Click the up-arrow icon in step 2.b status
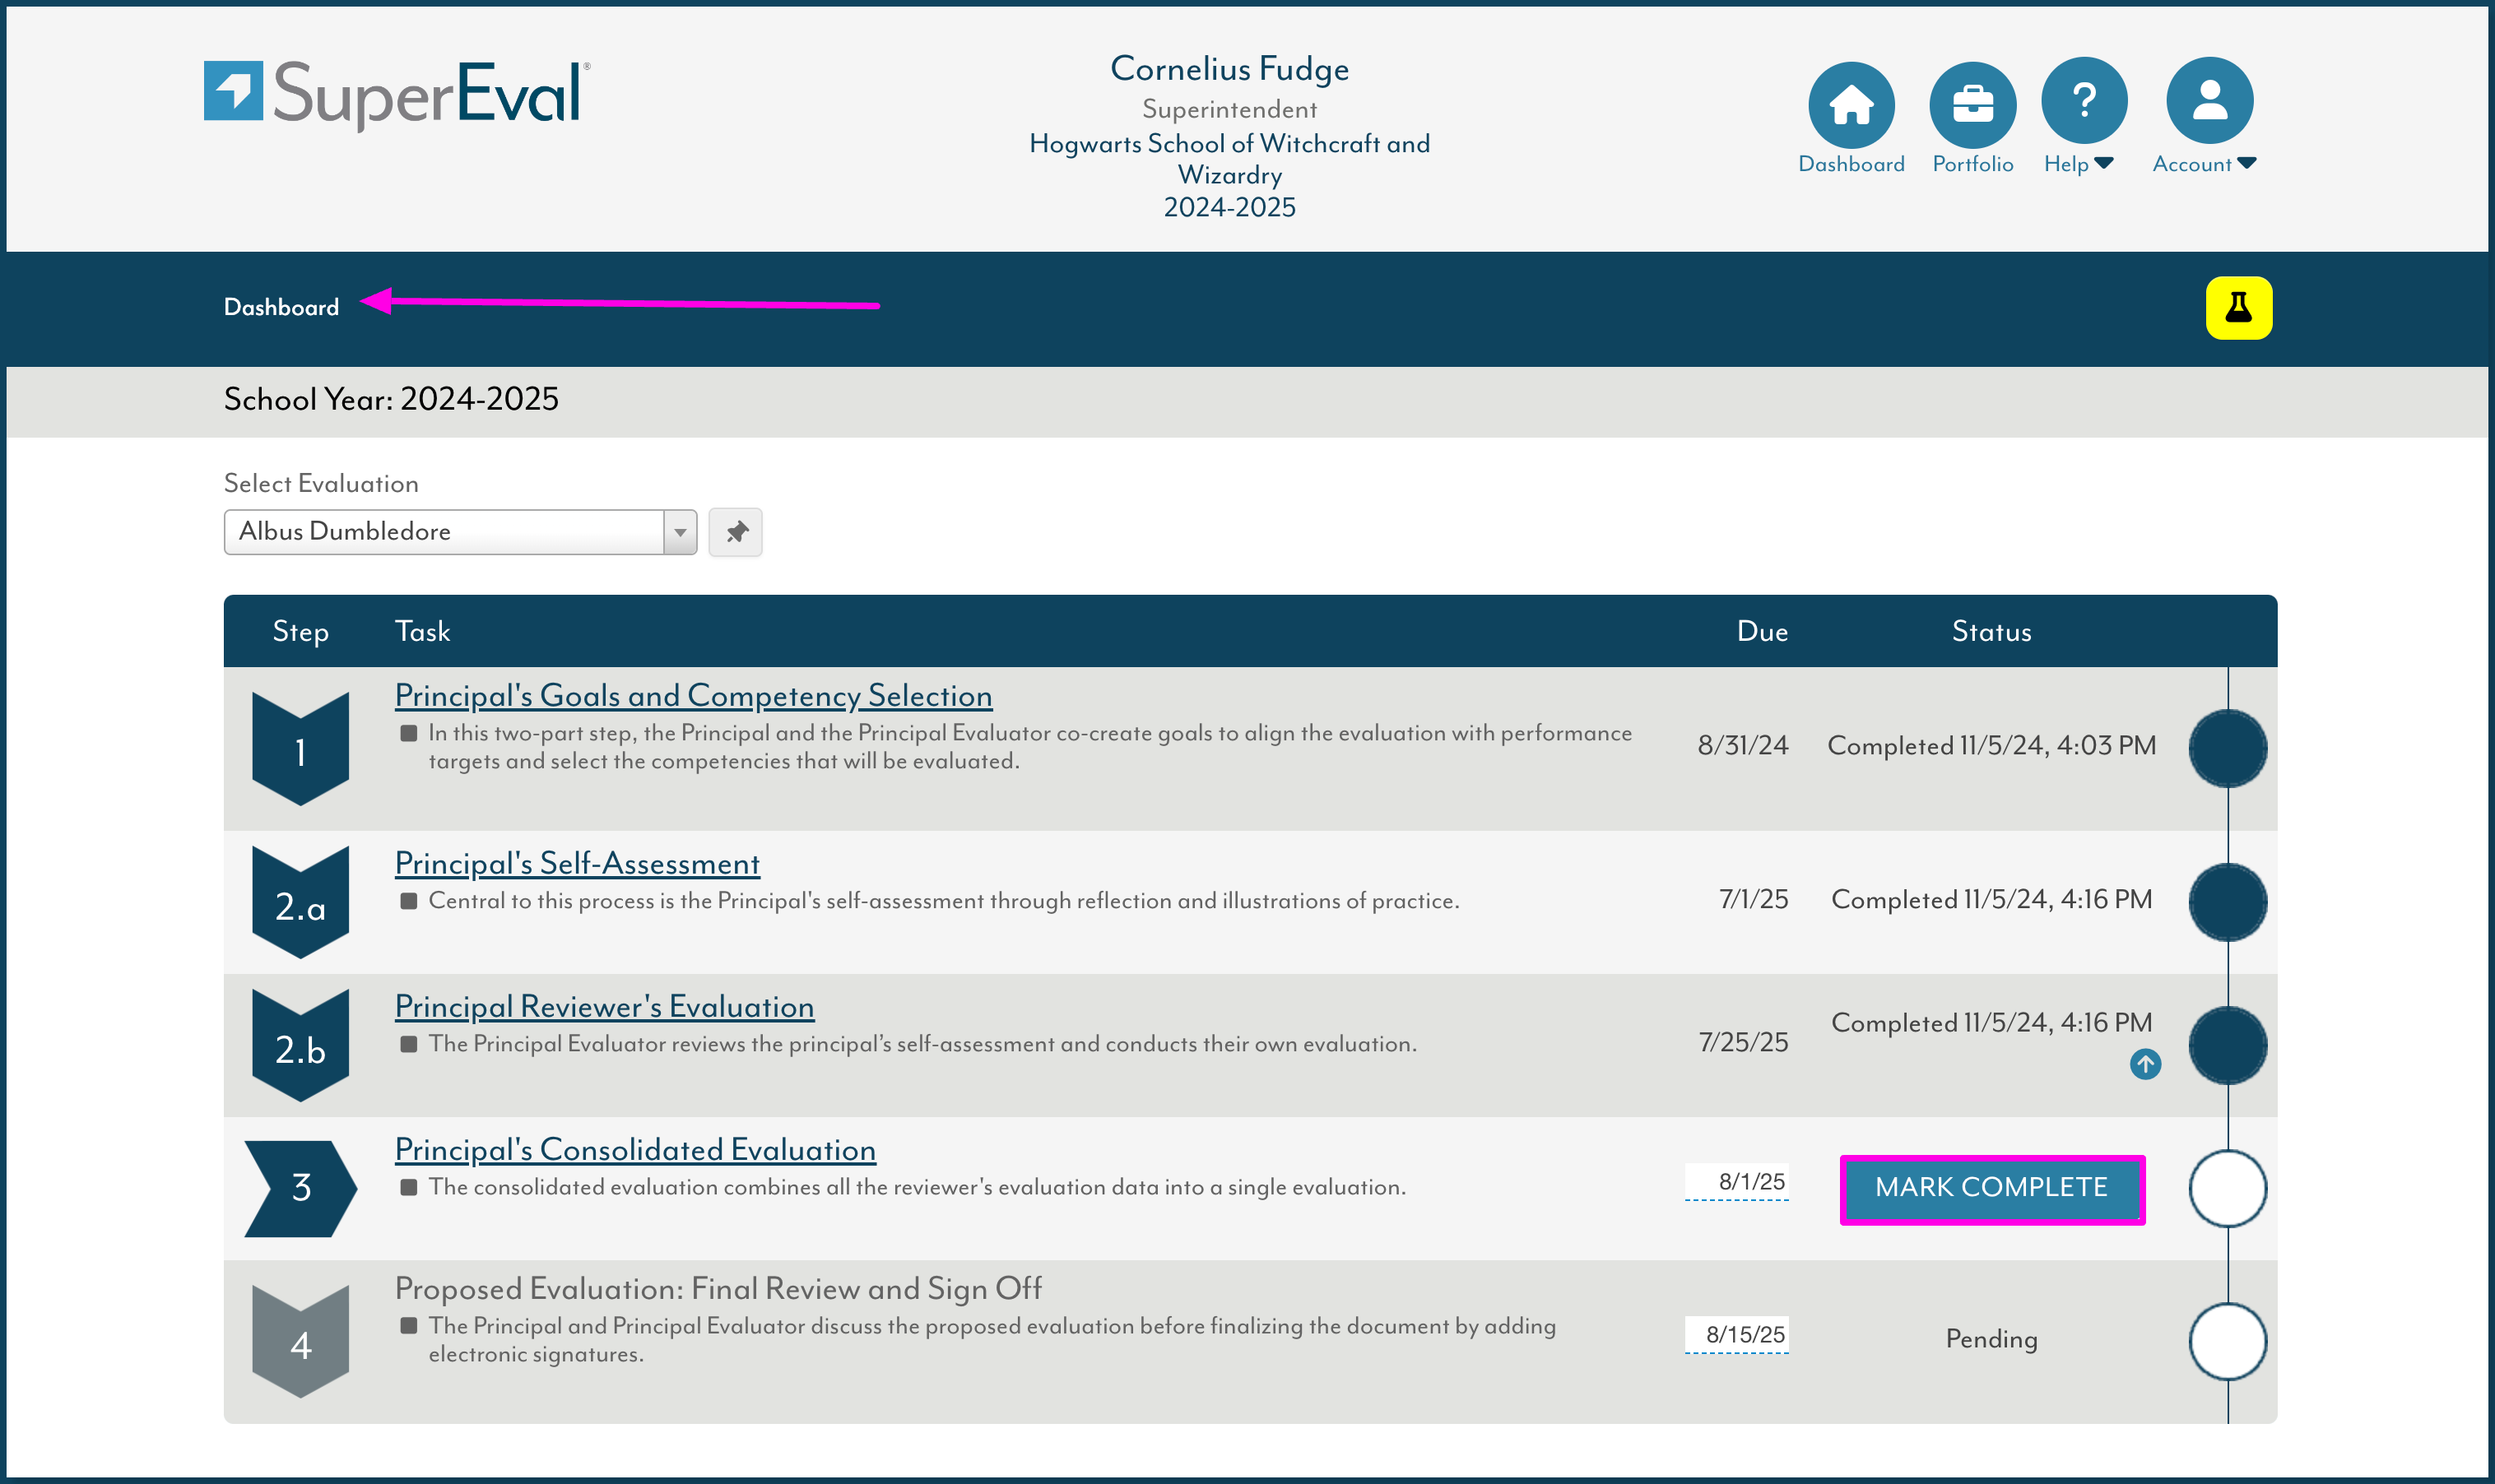Viewport: 2495px width, 1484px height. tap(2145, 1064)
